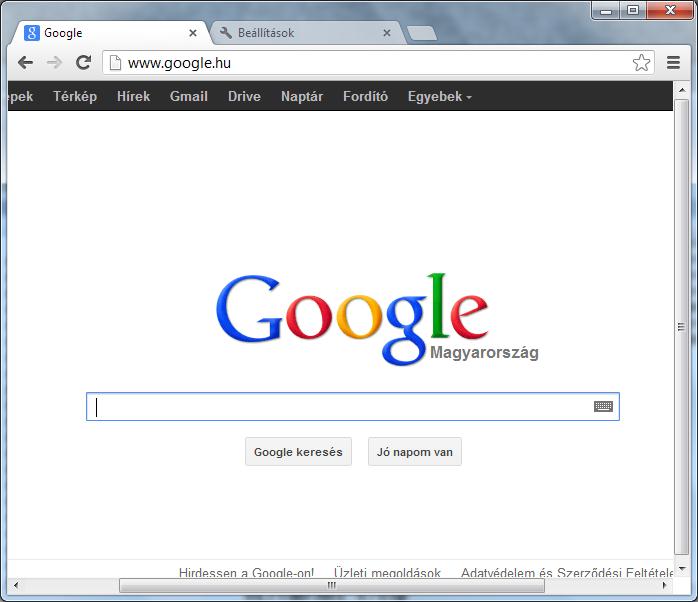Viewport: 698px width, 602px height.
Task: Open a new tab with the blank tab button
Action: pyautogui.click(x=422, y=33)
